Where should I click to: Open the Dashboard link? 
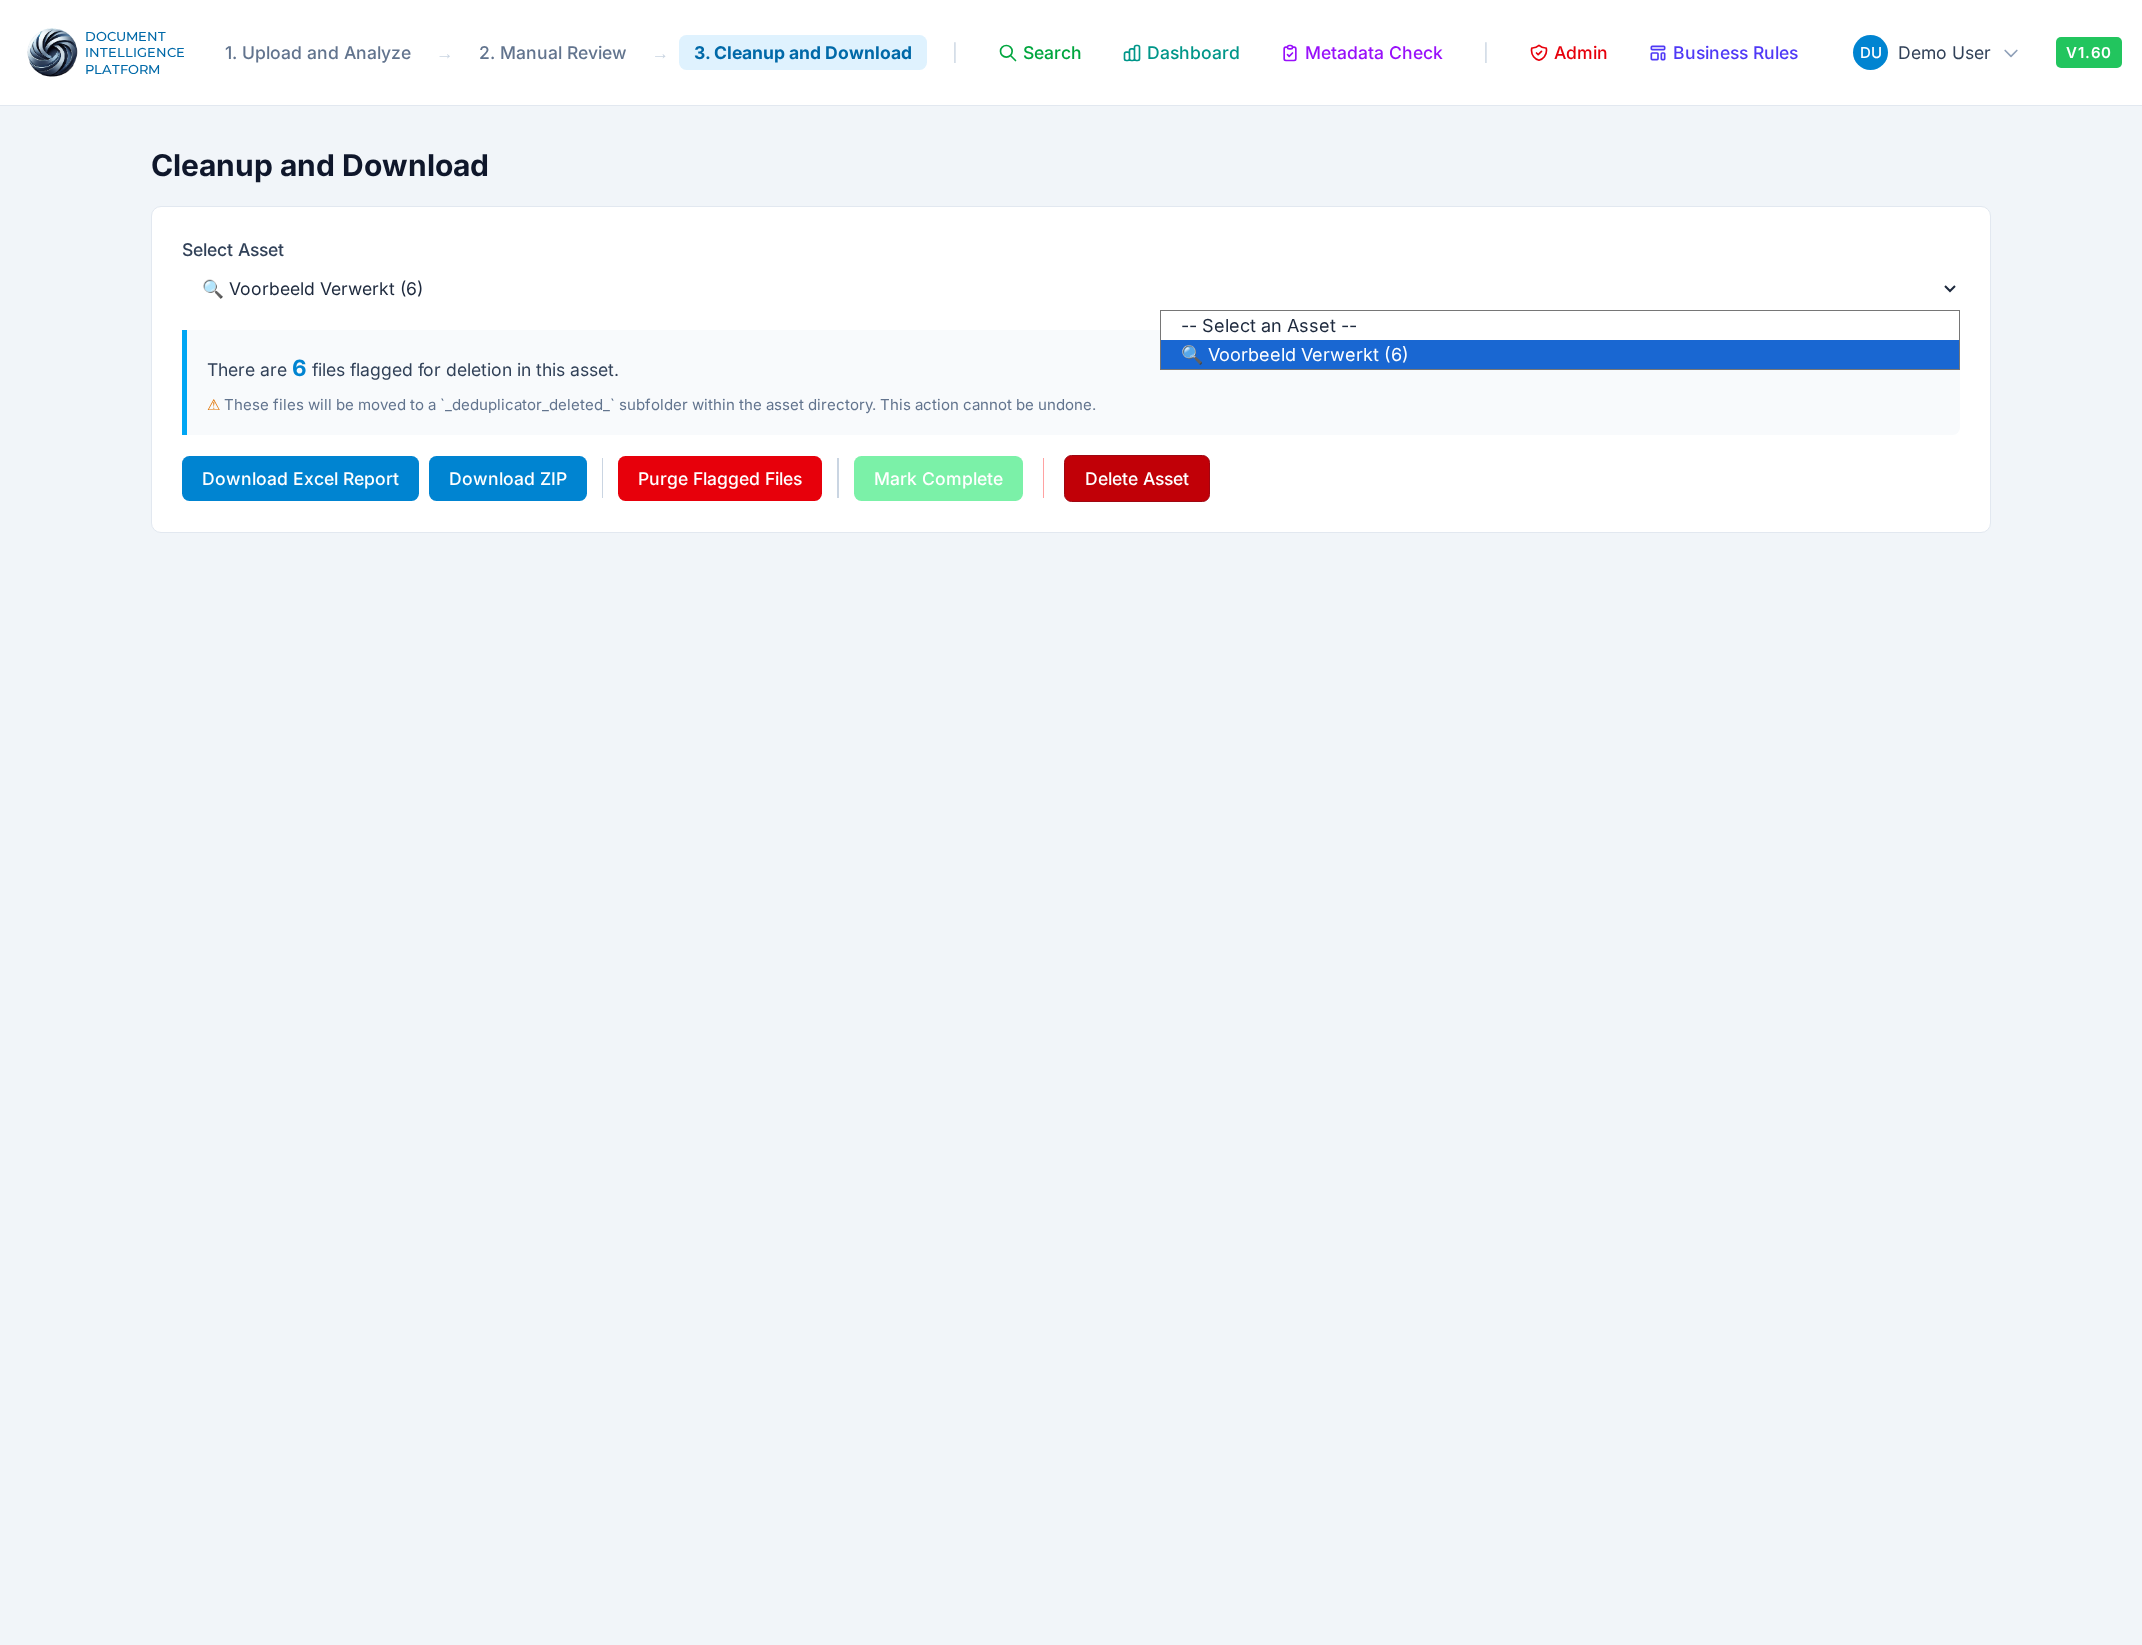[x=1180, y=53]
